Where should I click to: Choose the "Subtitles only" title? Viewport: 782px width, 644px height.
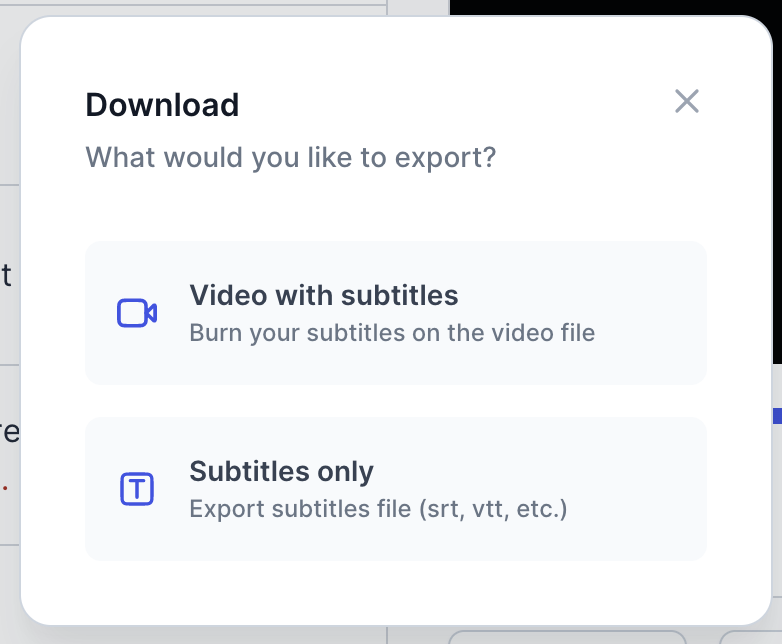(x=281, y=472)
